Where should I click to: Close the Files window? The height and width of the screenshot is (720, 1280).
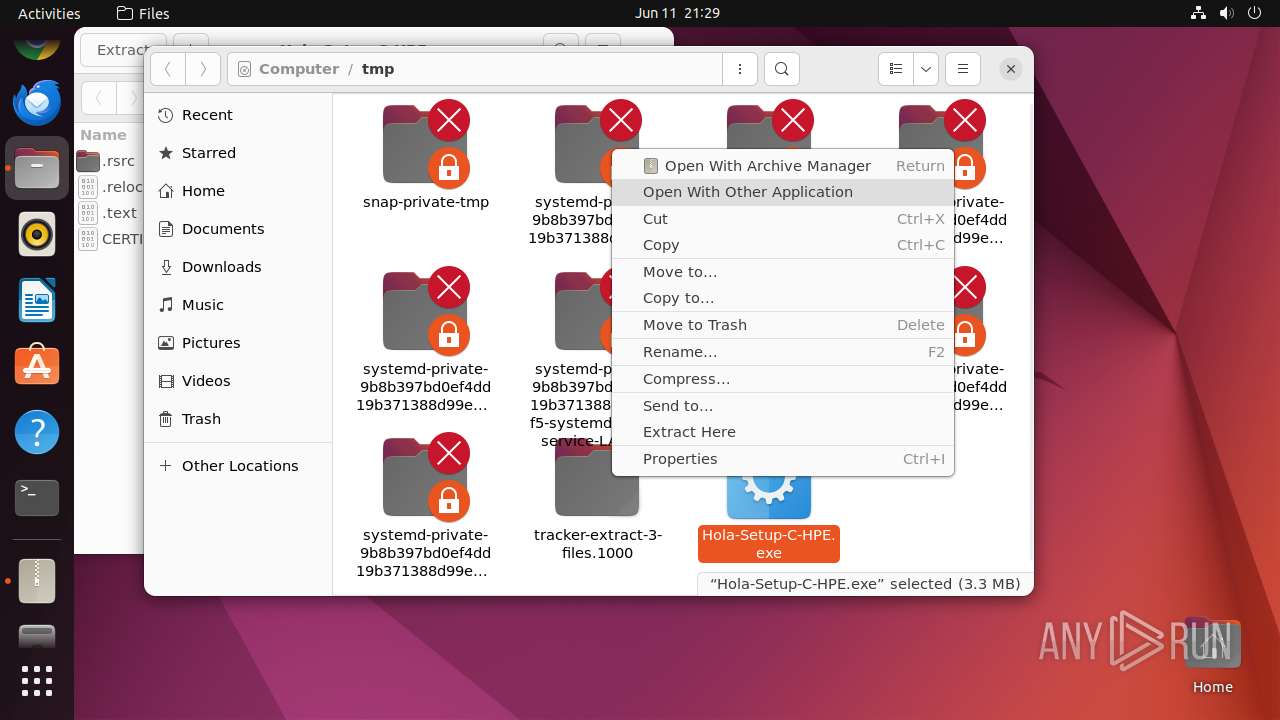(x=1011, y=69)
